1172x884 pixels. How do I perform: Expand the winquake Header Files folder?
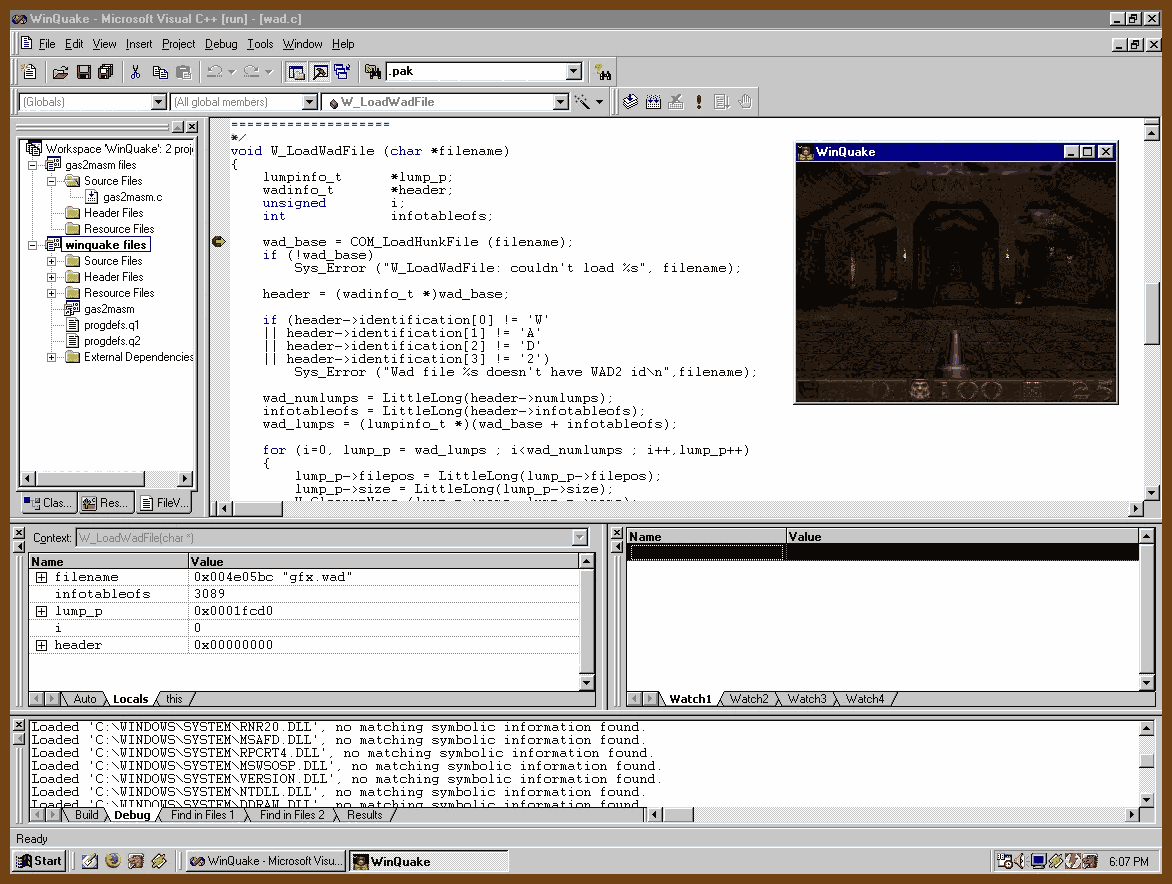[x=52, y=277]
